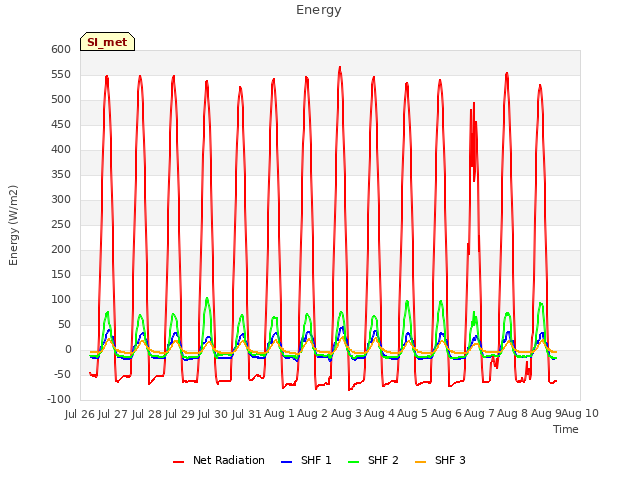Click the 150 y-axis tick label
Viewport: 640px width, 480px height.
click(x=61, y=275)
